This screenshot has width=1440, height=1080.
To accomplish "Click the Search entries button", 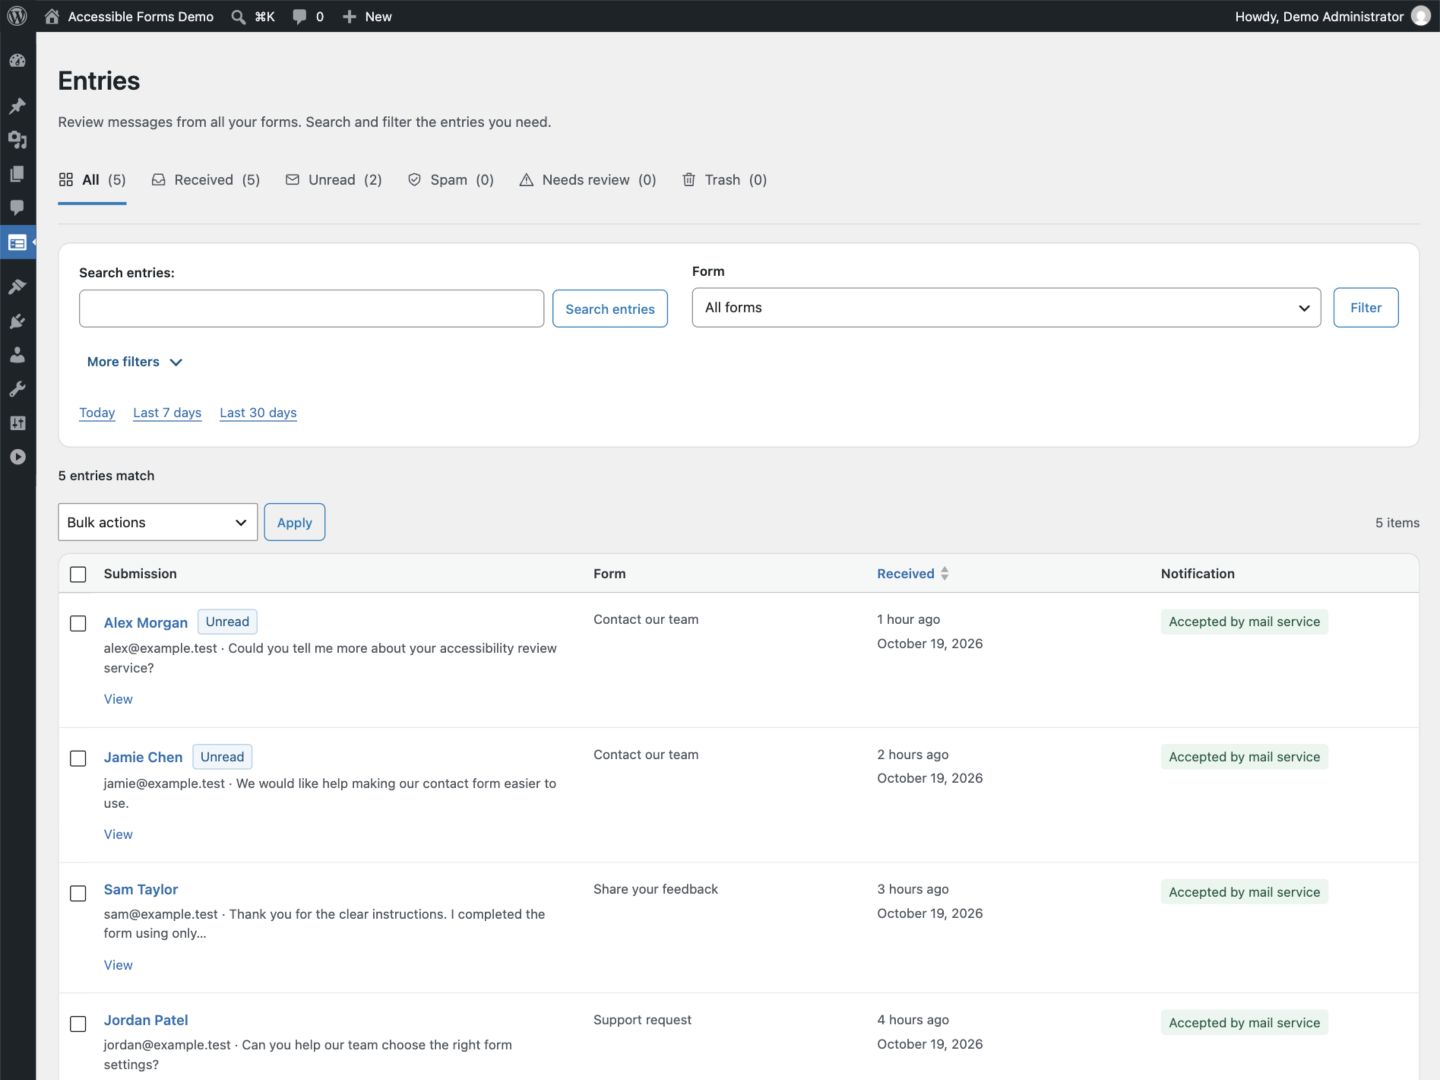I will (610, 309).
